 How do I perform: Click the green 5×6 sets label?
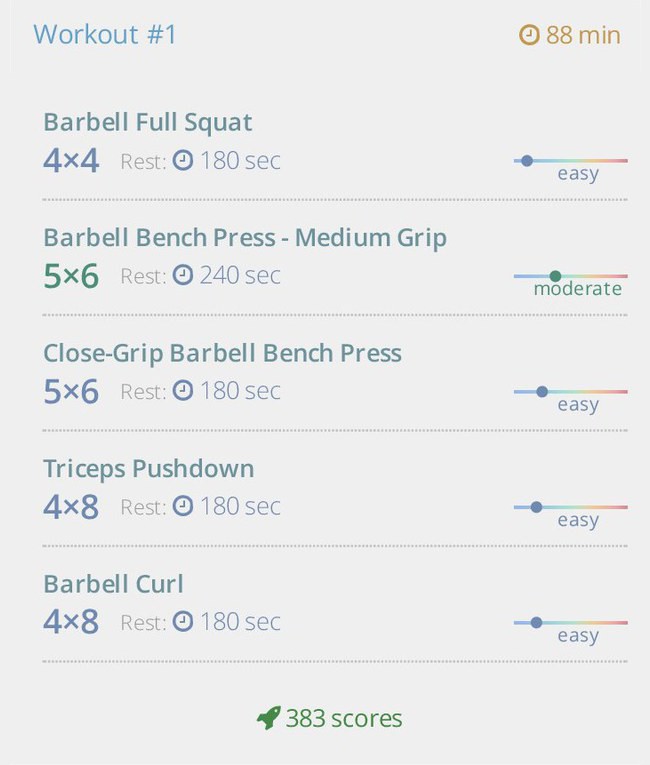tap(71, 276)
